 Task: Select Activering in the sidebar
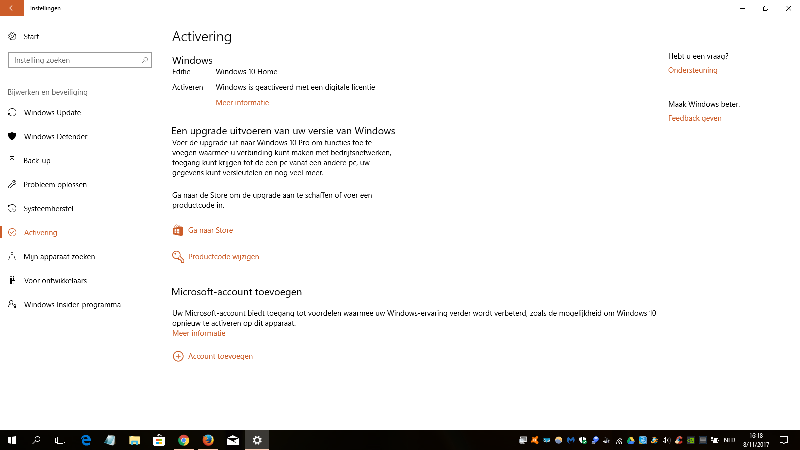tap(40, 232)
